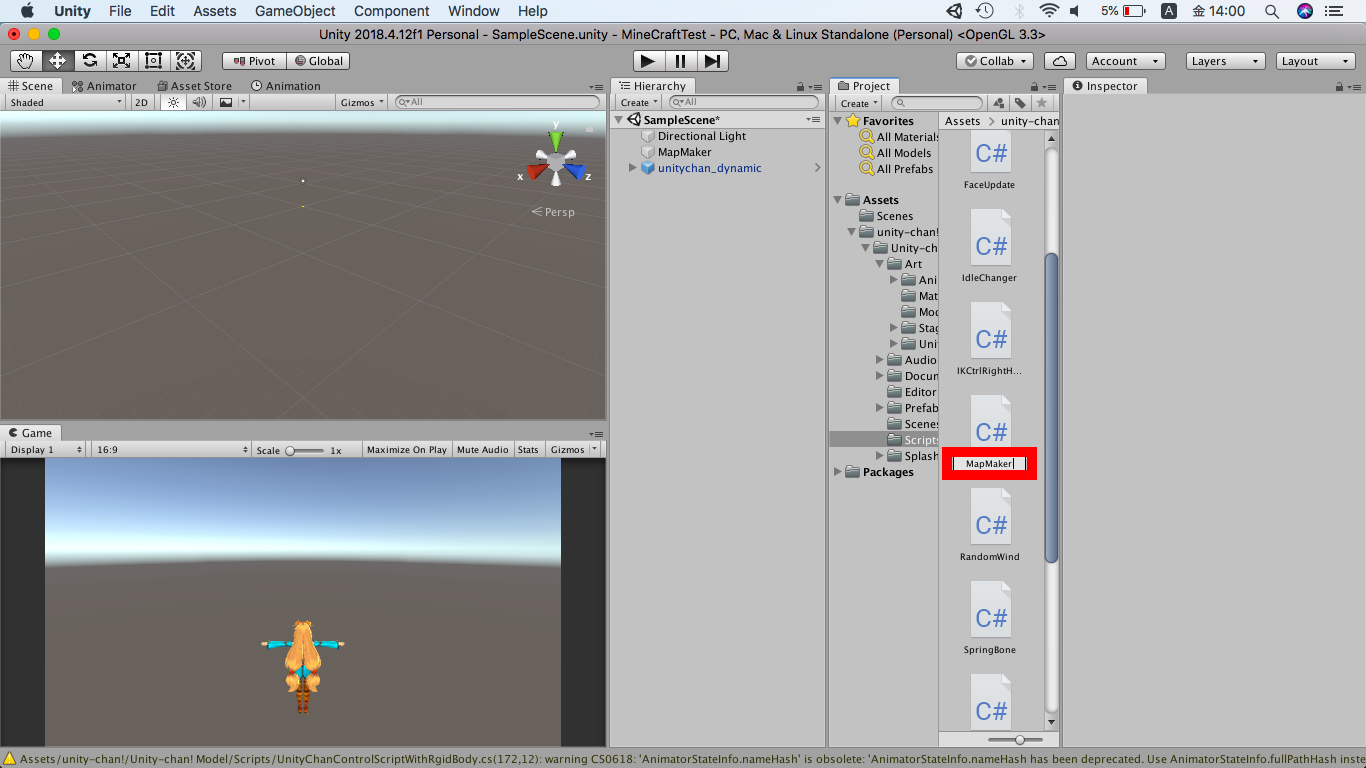Image resolution: width=1366 pixels, height=768 pixels.
Task: Select the Rotate tool
Action: coord(89,61)
